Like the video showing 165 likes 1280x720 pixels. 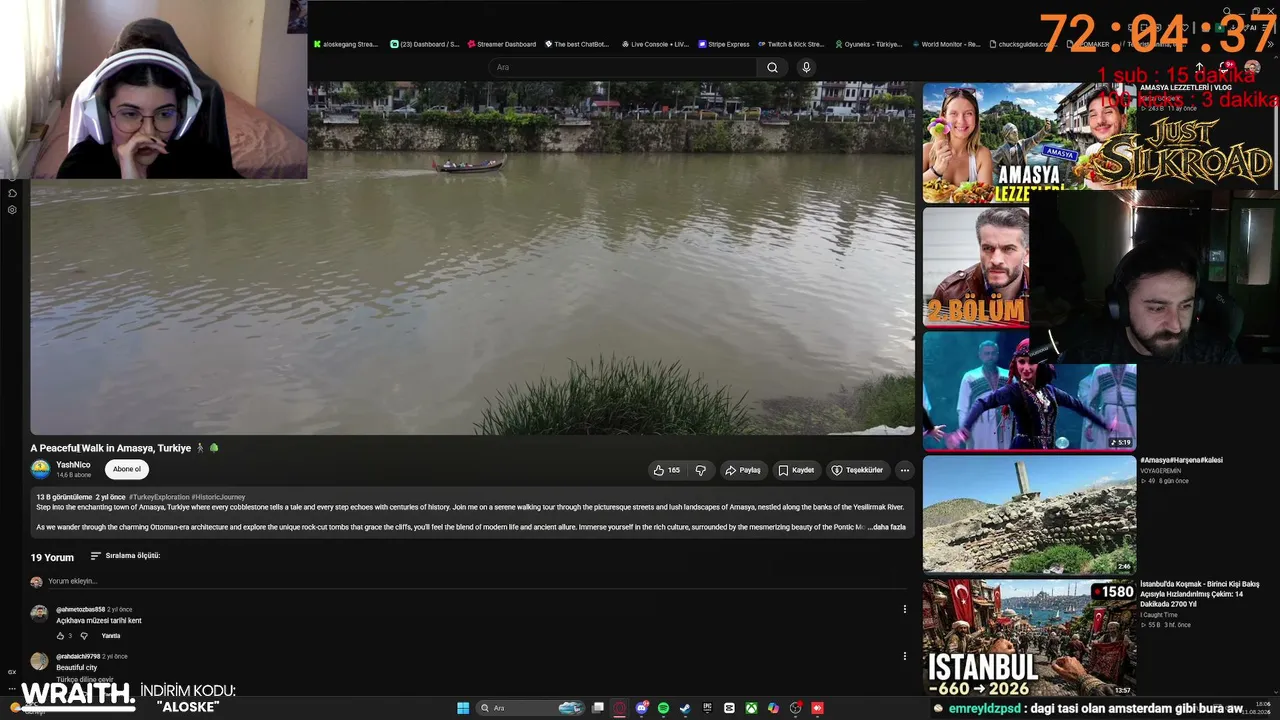666,470
